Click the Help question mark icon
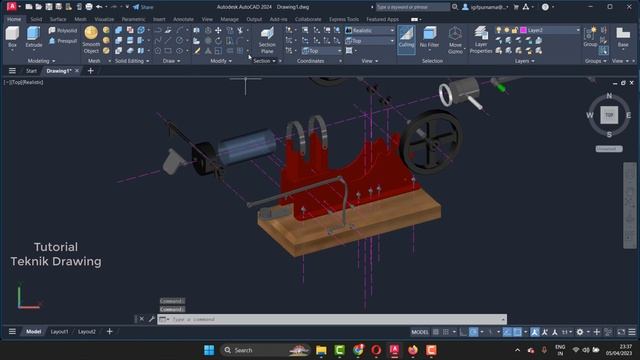This screenshot has height=360, width=640. click(545, 7)
